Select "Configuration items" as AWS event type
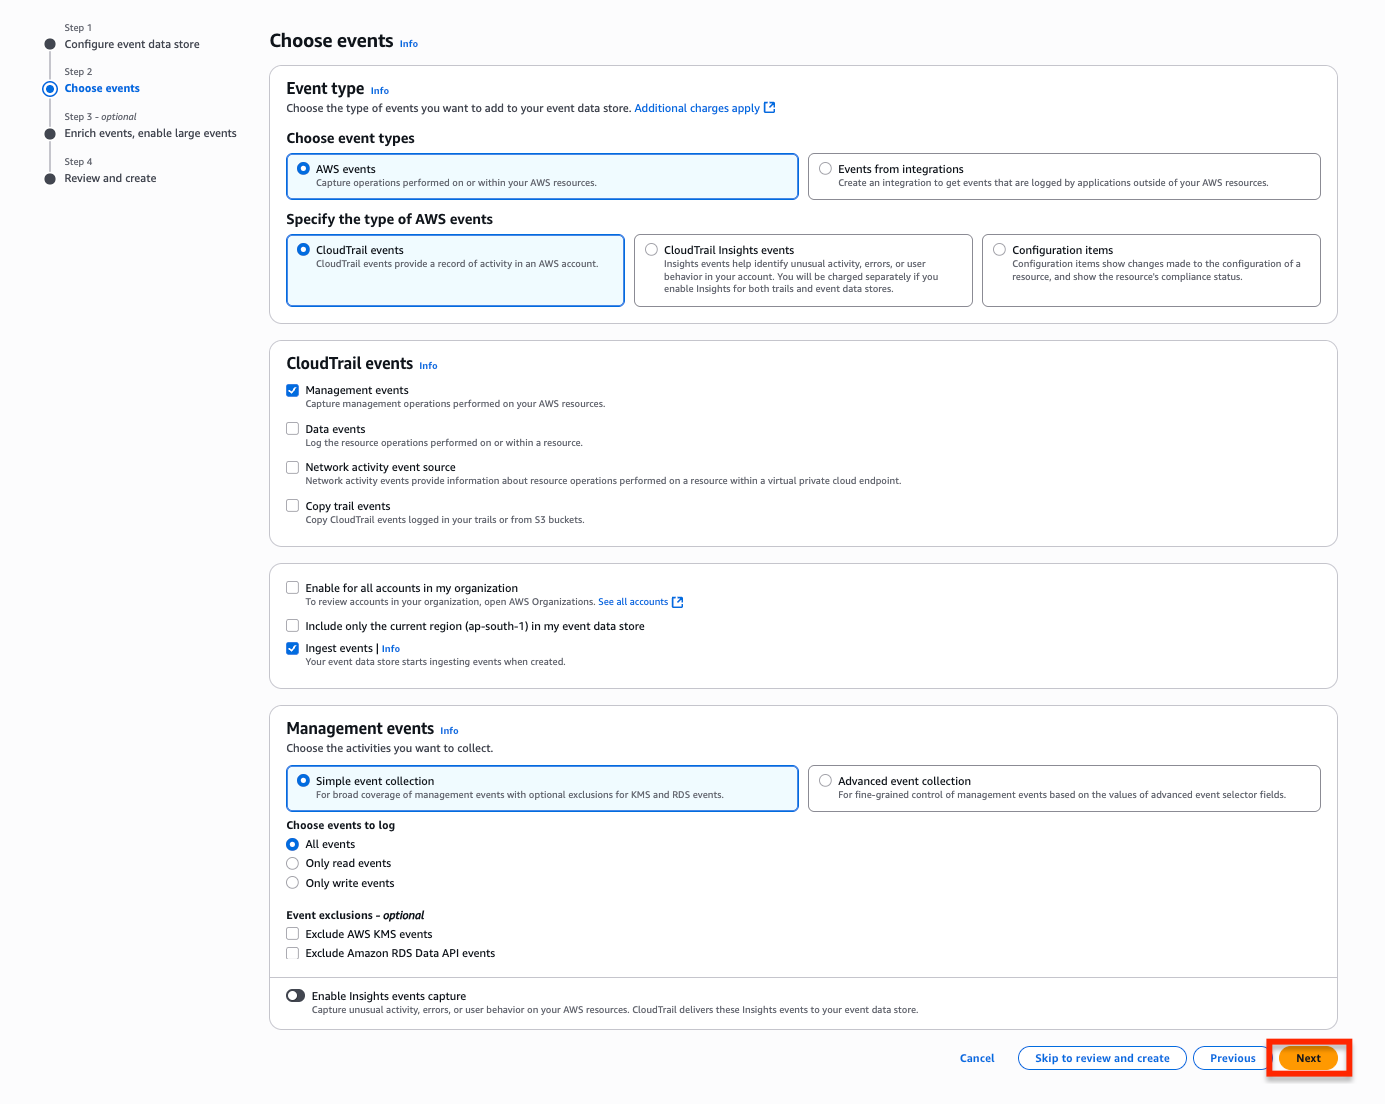Screen dimensions: 1385x1104 (x=999, y=249)
